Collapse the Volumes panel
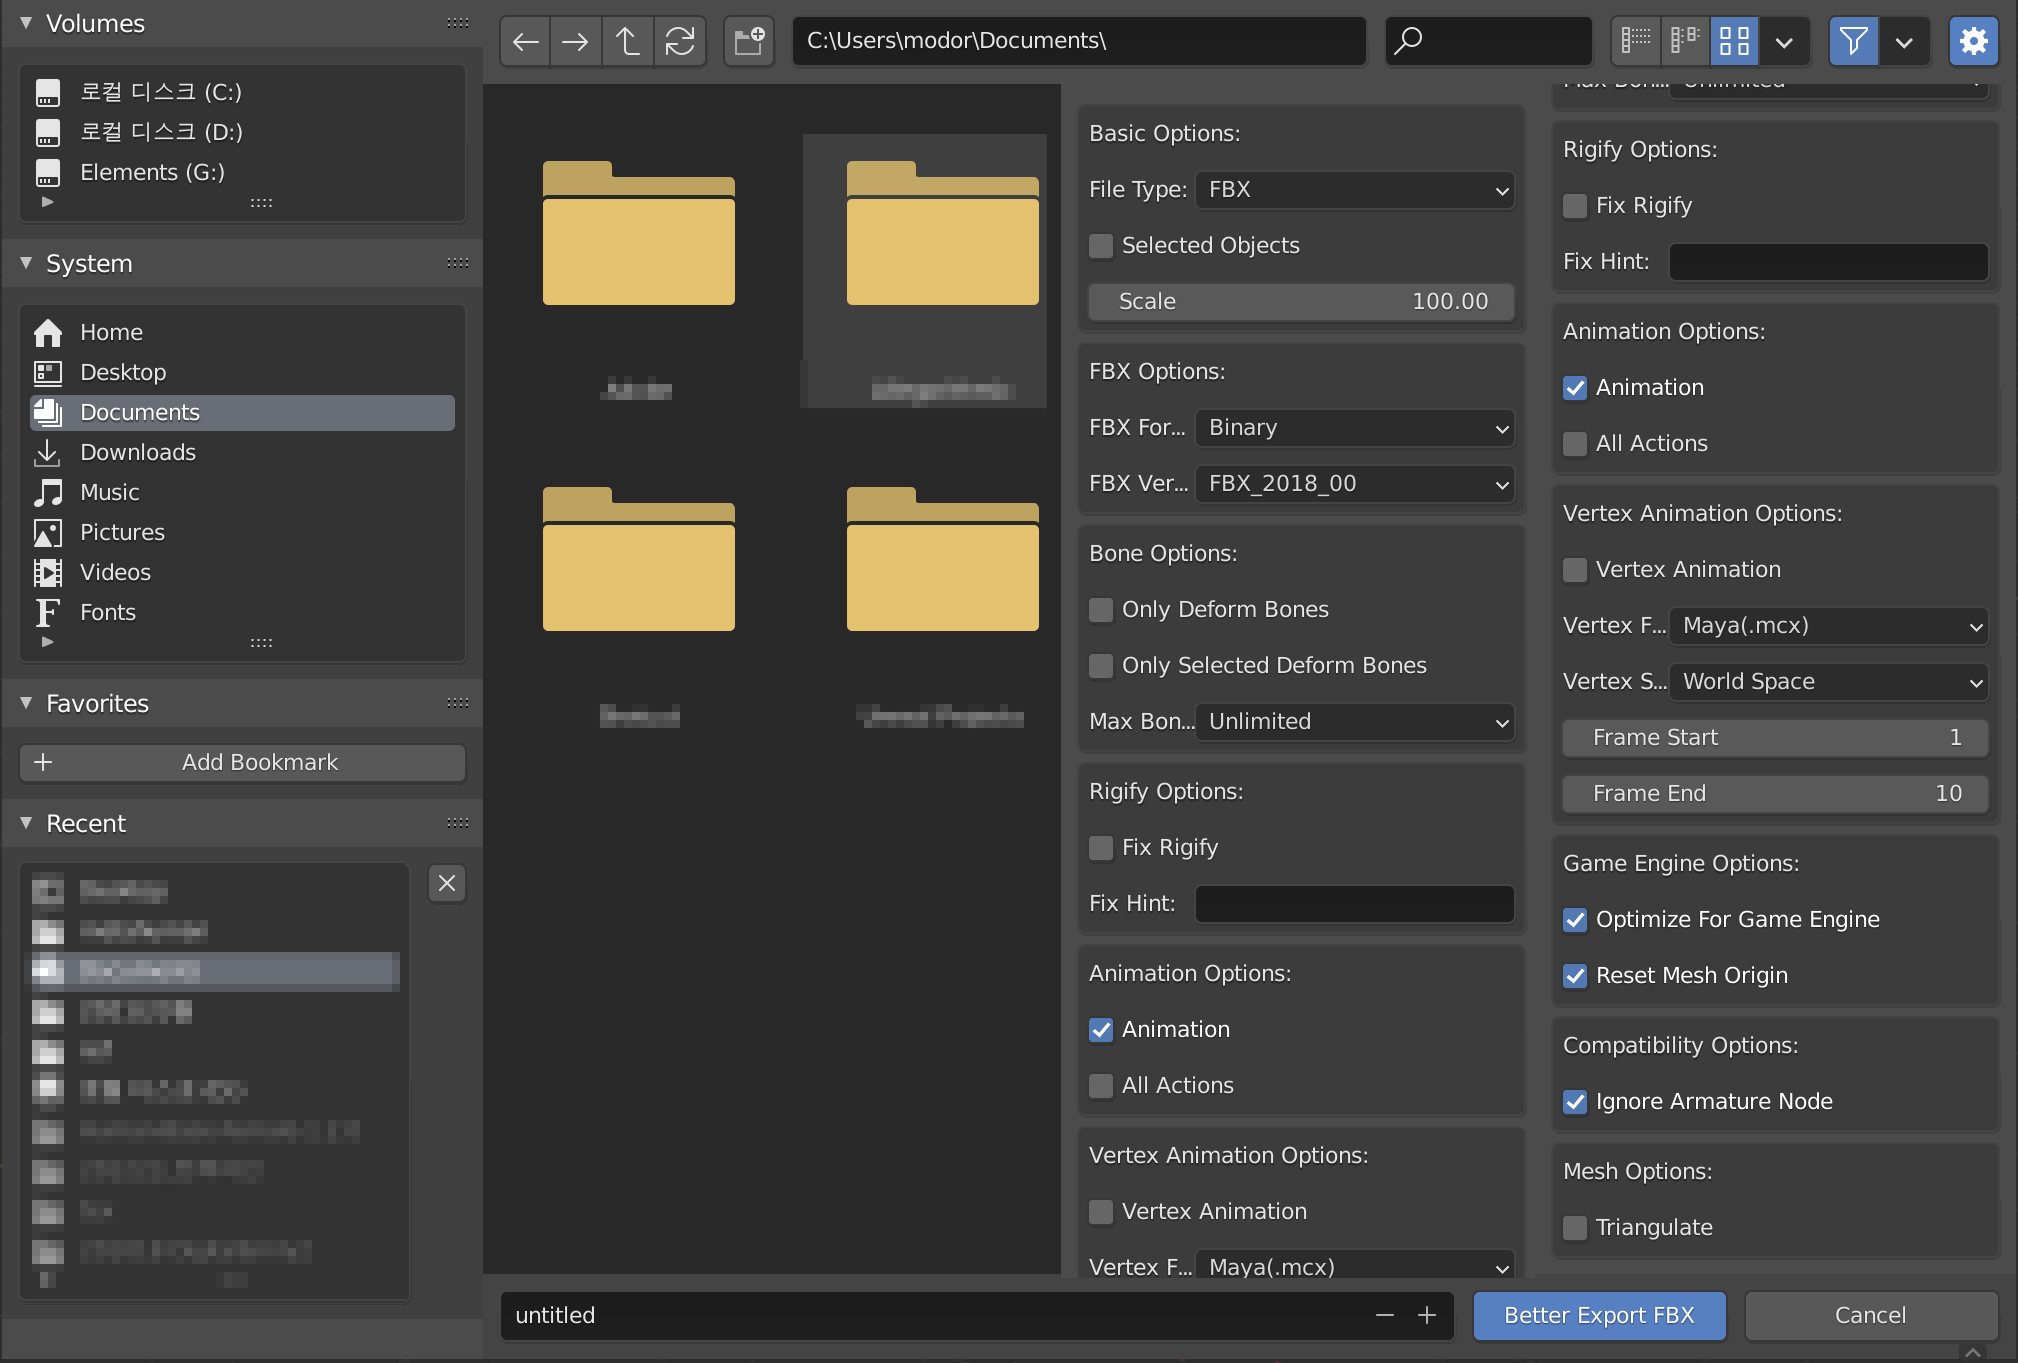The height and width of the screenshot is (1363, 2018). point(26,23)
